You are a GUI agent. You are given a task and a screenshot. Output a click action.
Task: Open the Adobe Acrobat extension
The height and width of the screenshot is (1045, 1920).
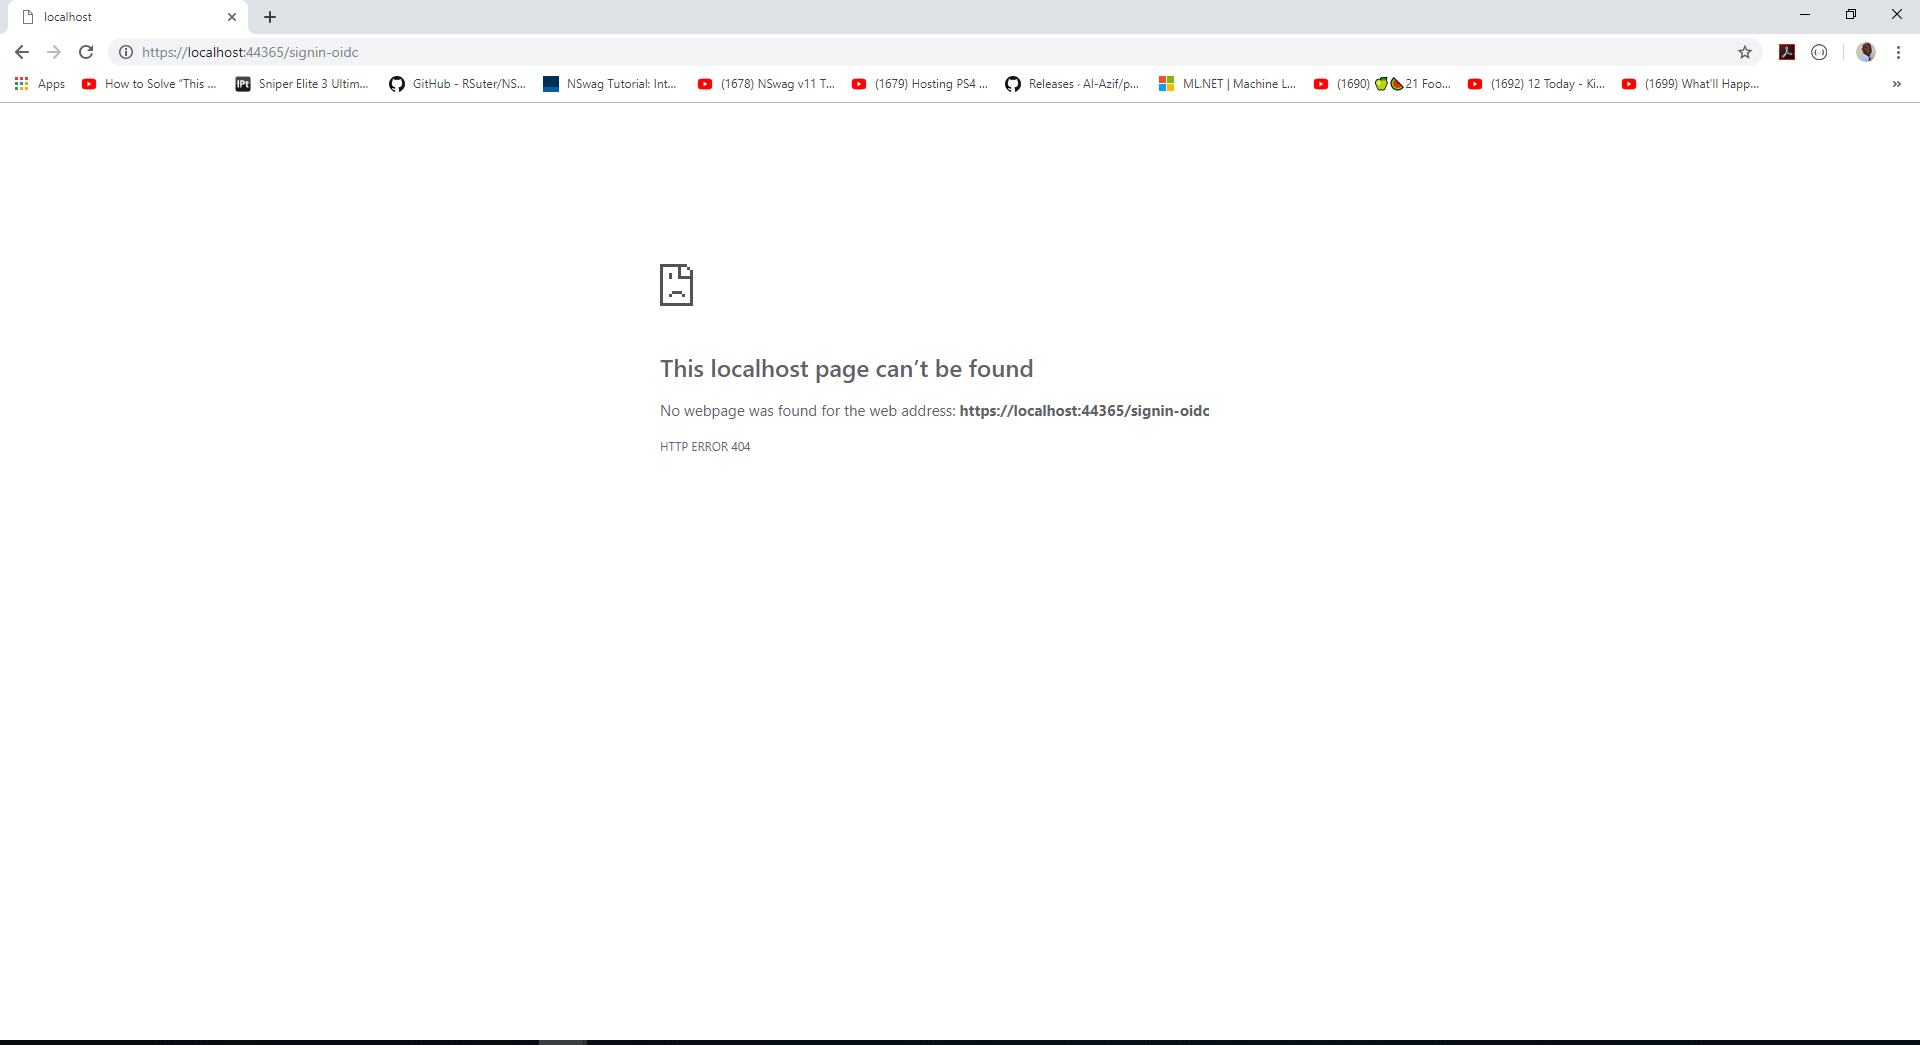pyautogui.click(x=1787, y=52)
